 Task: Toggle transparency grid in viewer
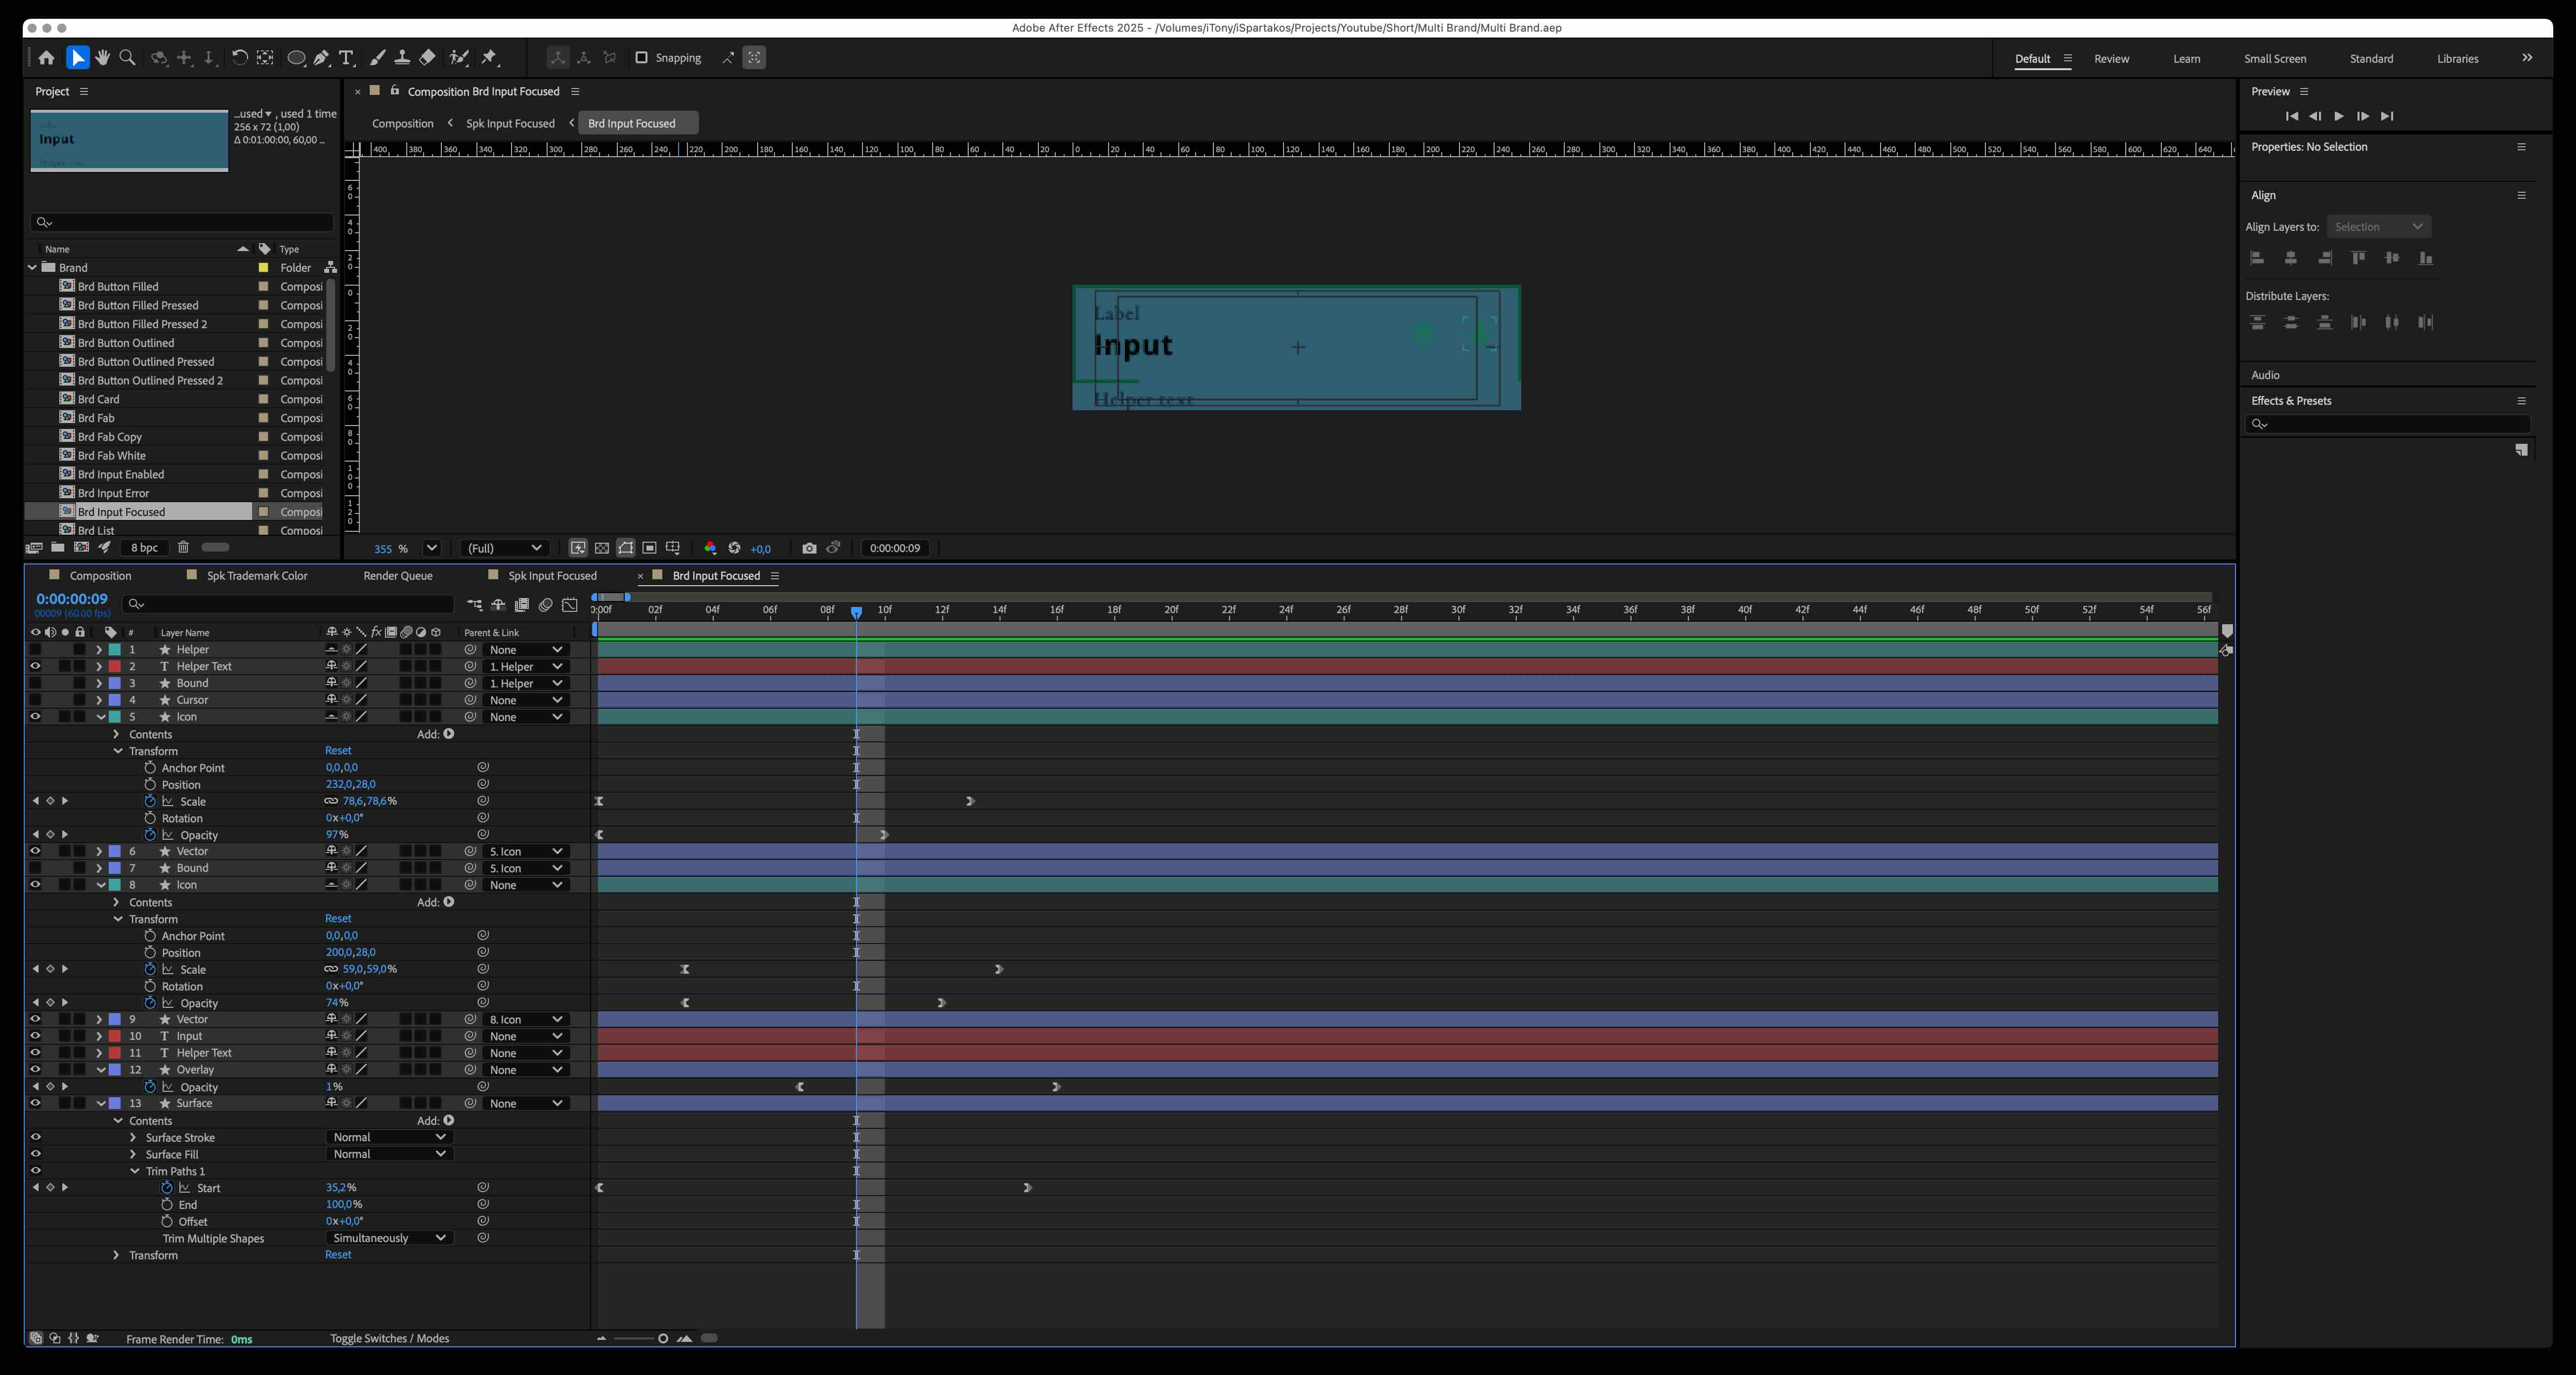coord(602,548)
